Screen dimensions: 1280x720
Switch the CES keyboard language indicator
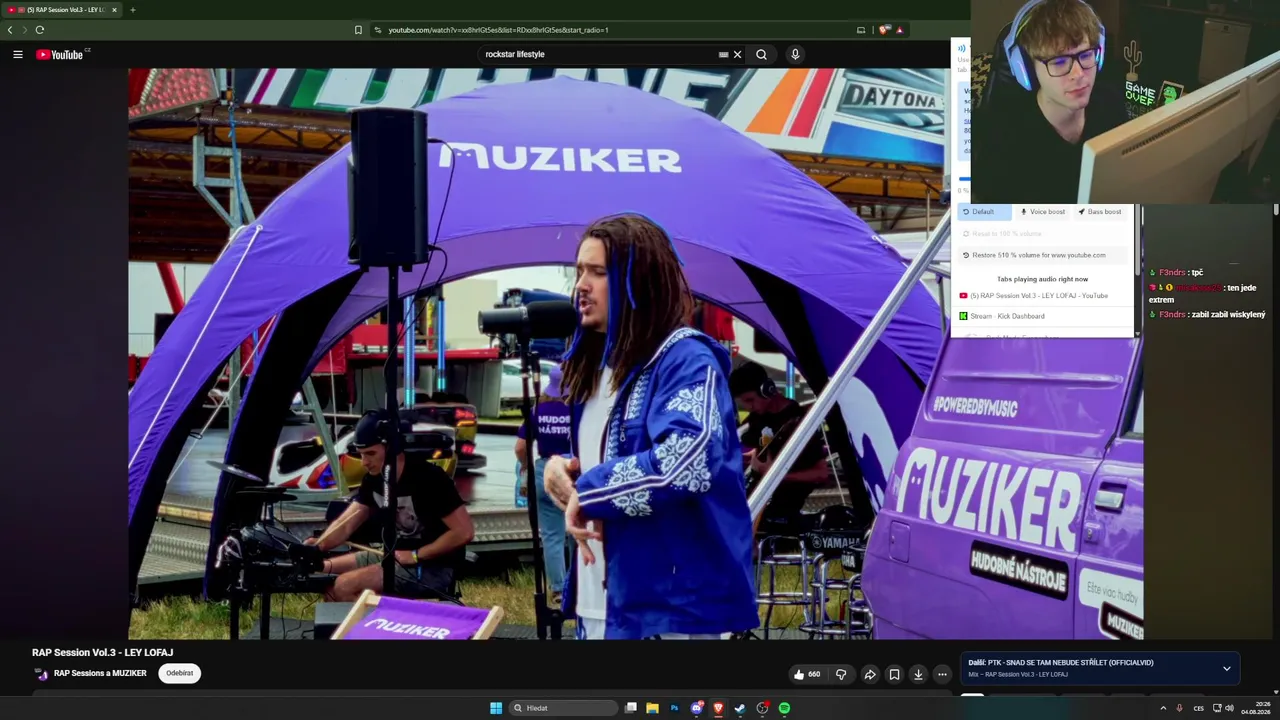point(1198,708)
